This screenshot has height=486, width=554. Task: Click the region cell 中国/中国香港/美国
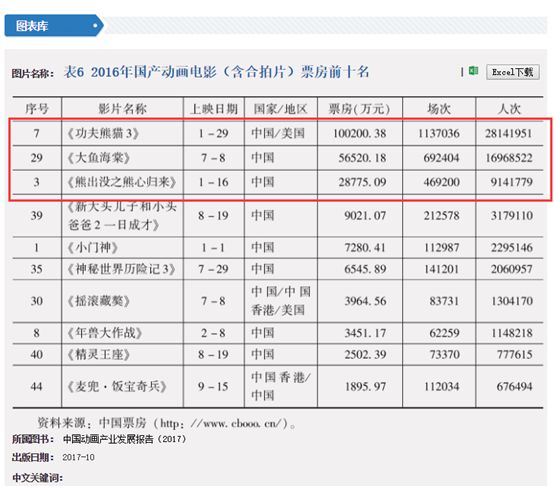(x=281, y=301)
